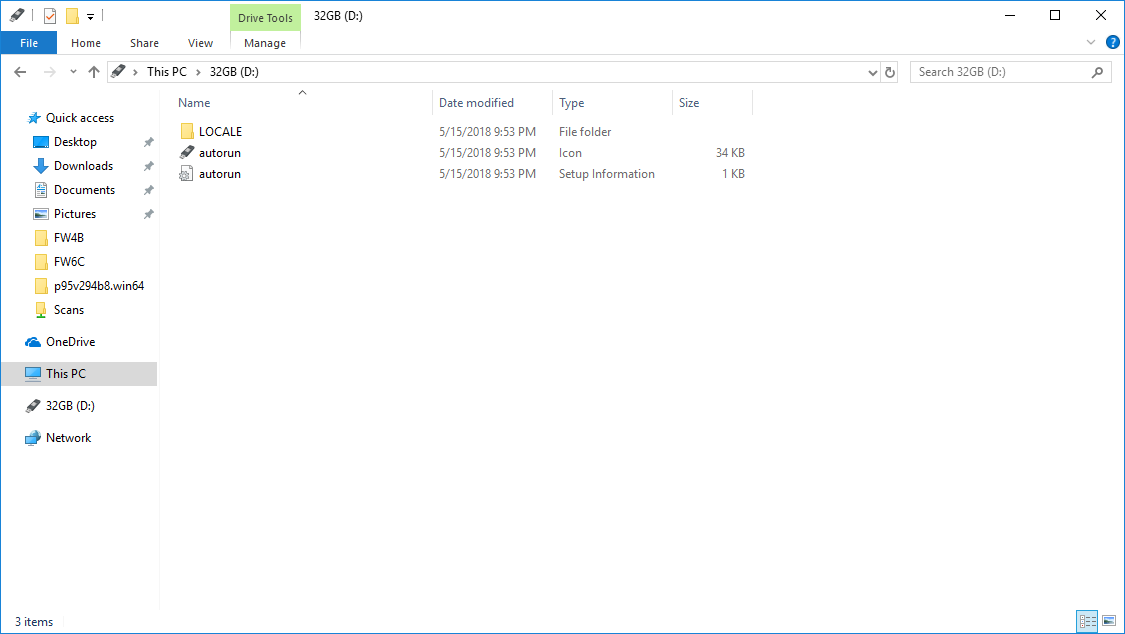1125x634 pixels.
Task: Click the Setup Information type text
Action: click(x=606, y=174)
